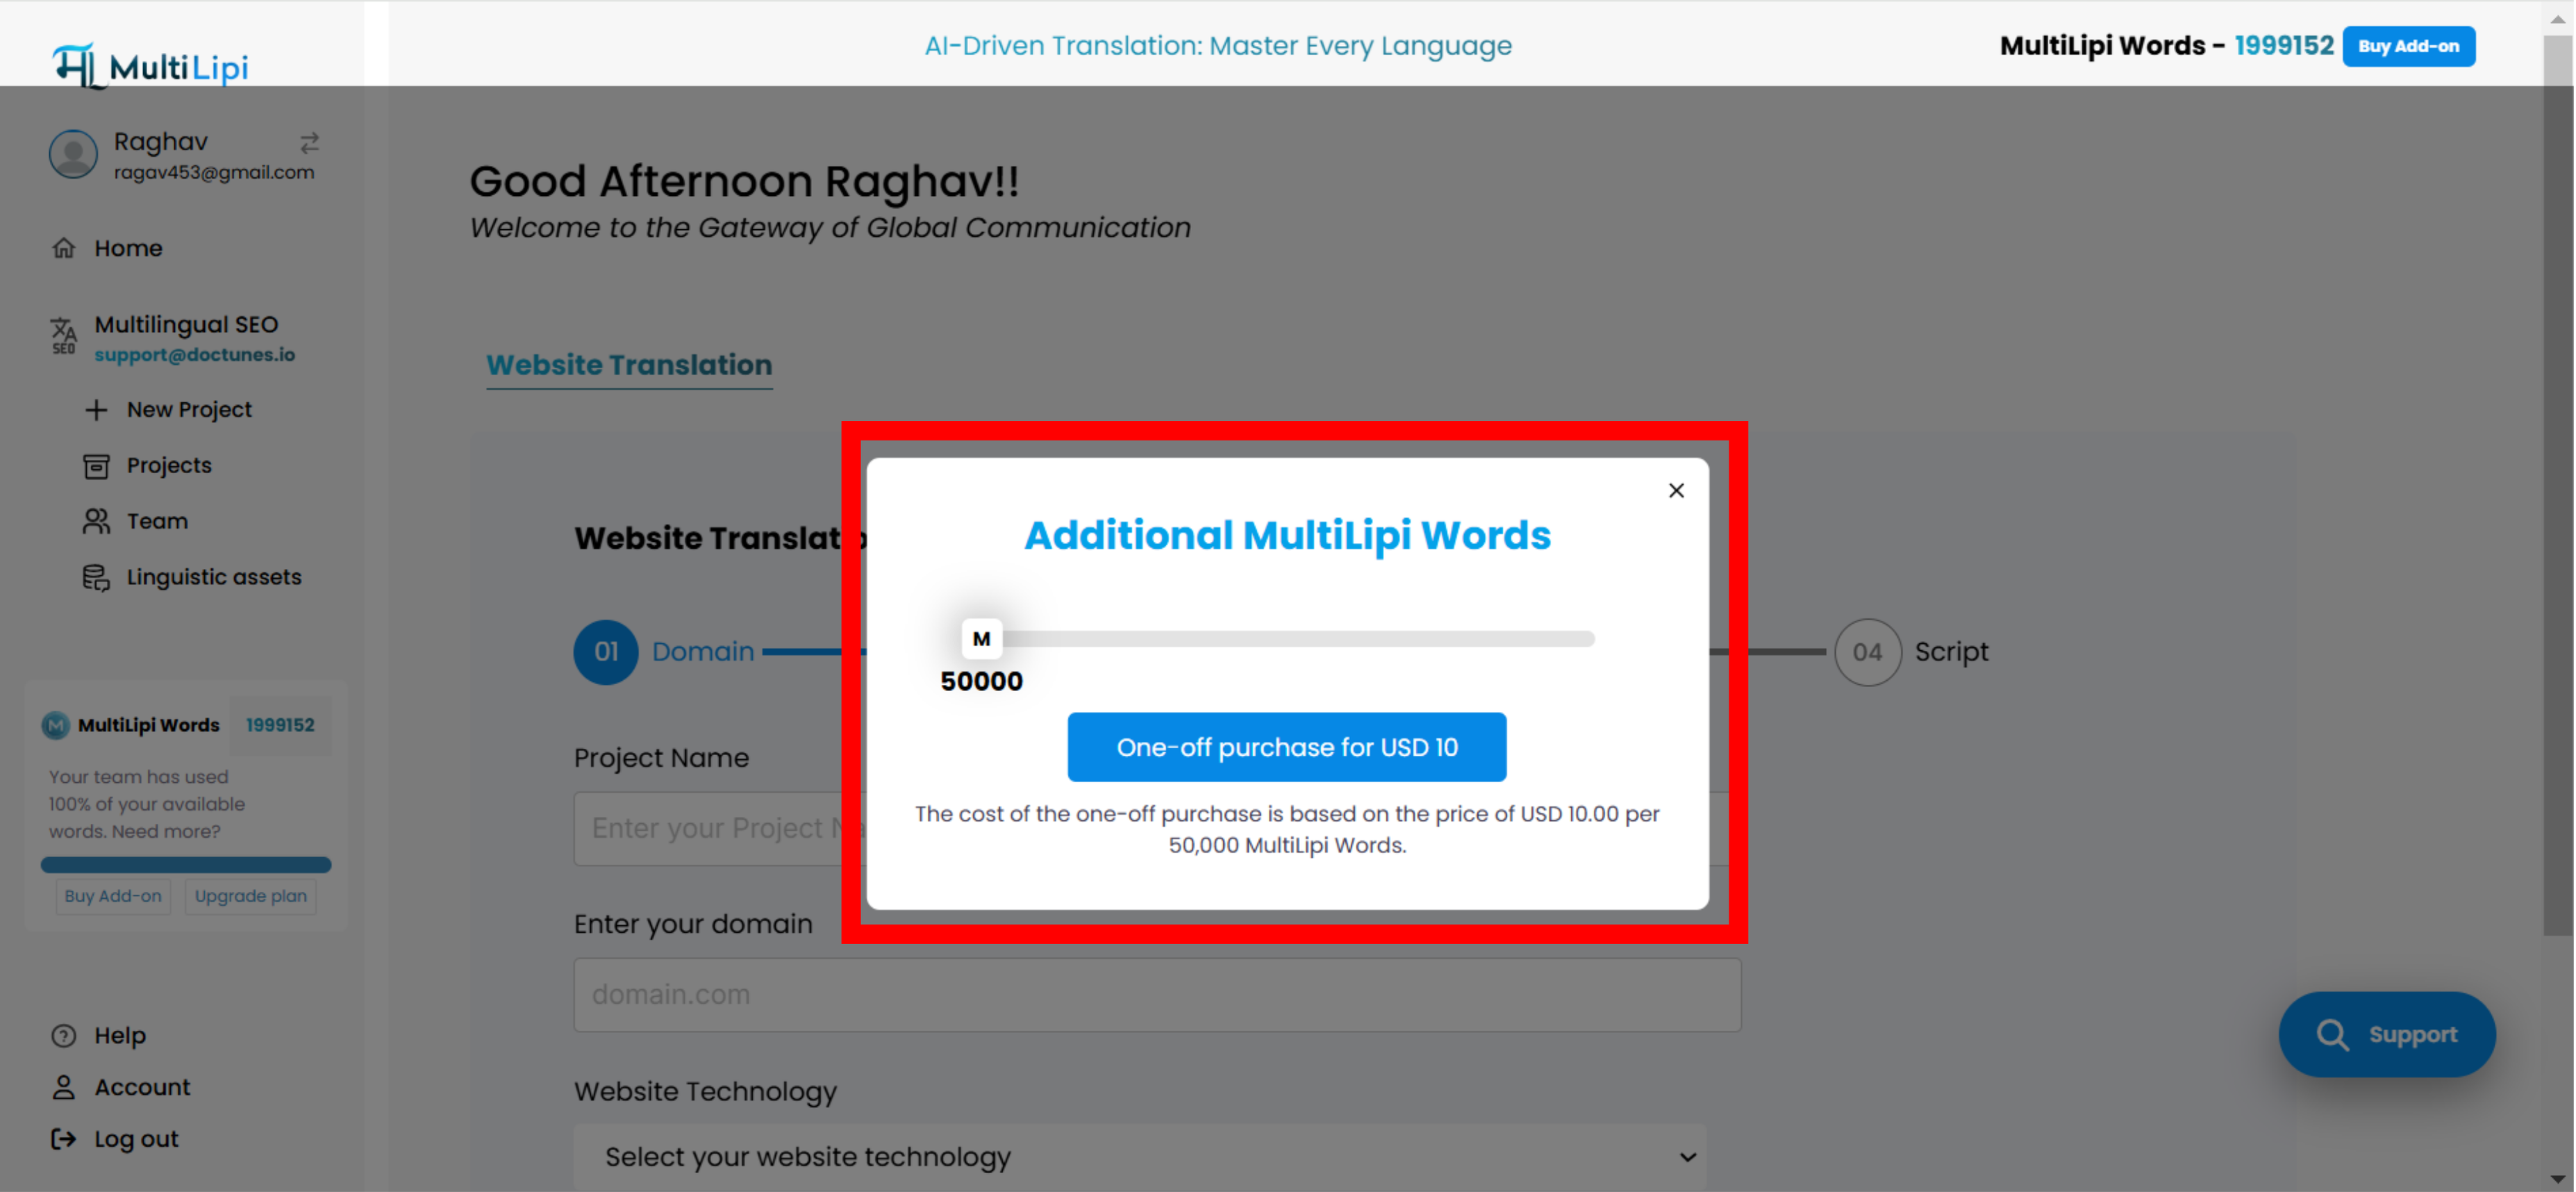Click the Support chat button
This screenshot has width=2576, height=1192.
[x=2386, y=1035]
